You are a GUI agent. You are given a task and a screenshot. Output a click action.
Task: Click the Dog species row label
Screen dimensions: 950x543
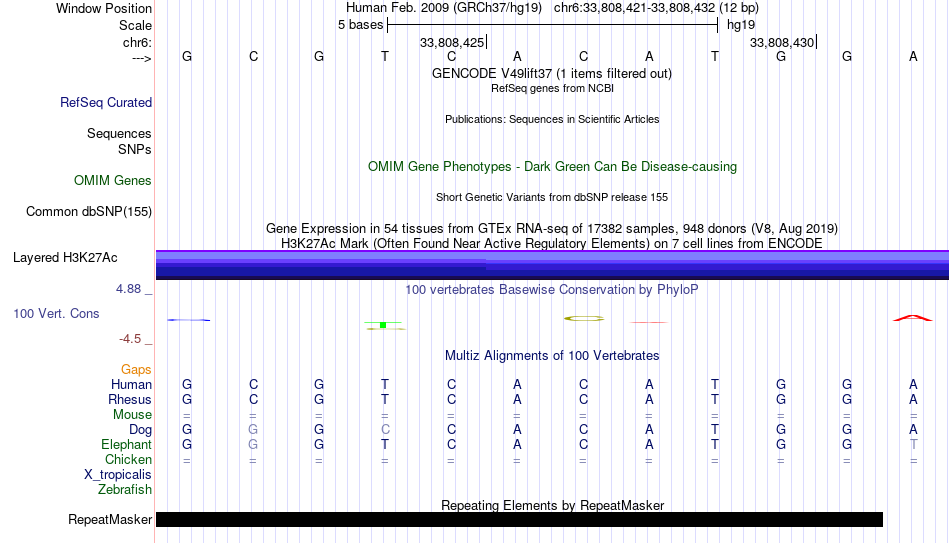(140, 430)
